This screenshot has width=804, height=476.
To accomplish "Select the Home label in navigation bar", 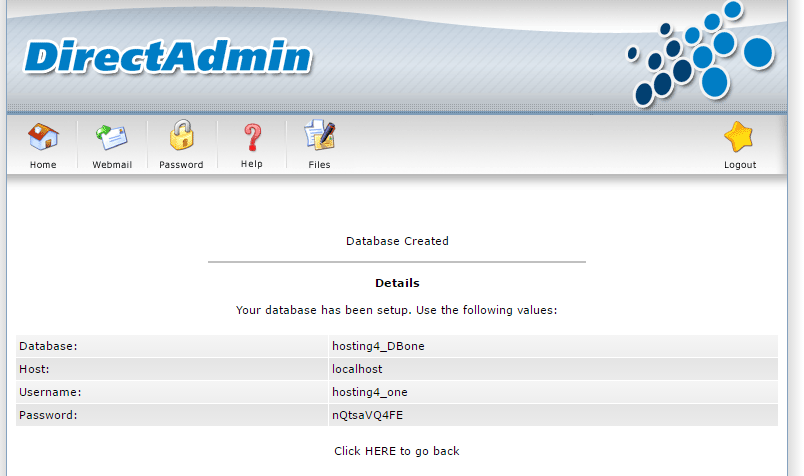I will pos(43,165).
